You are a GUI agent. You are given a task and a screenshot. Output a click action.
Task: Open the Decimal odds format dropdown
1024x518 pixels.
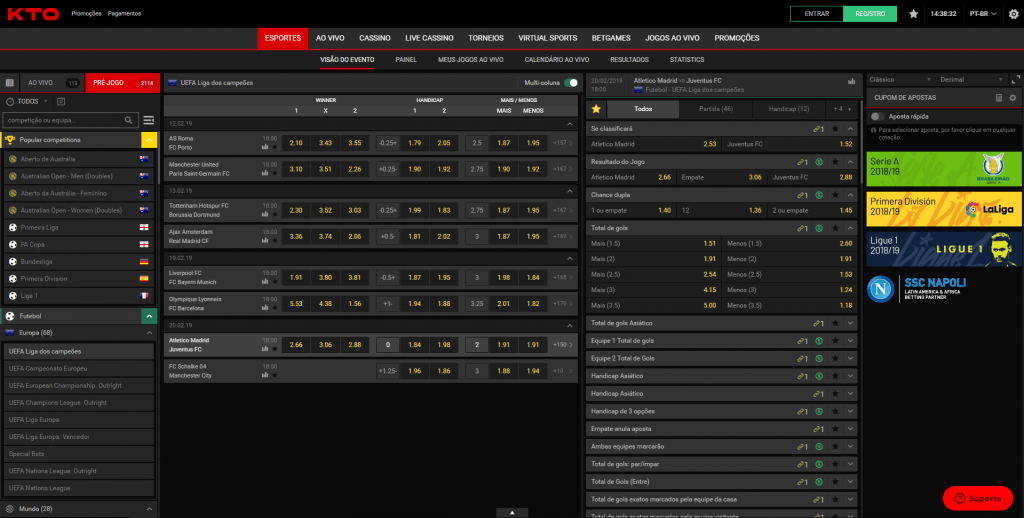click(970, 79)
